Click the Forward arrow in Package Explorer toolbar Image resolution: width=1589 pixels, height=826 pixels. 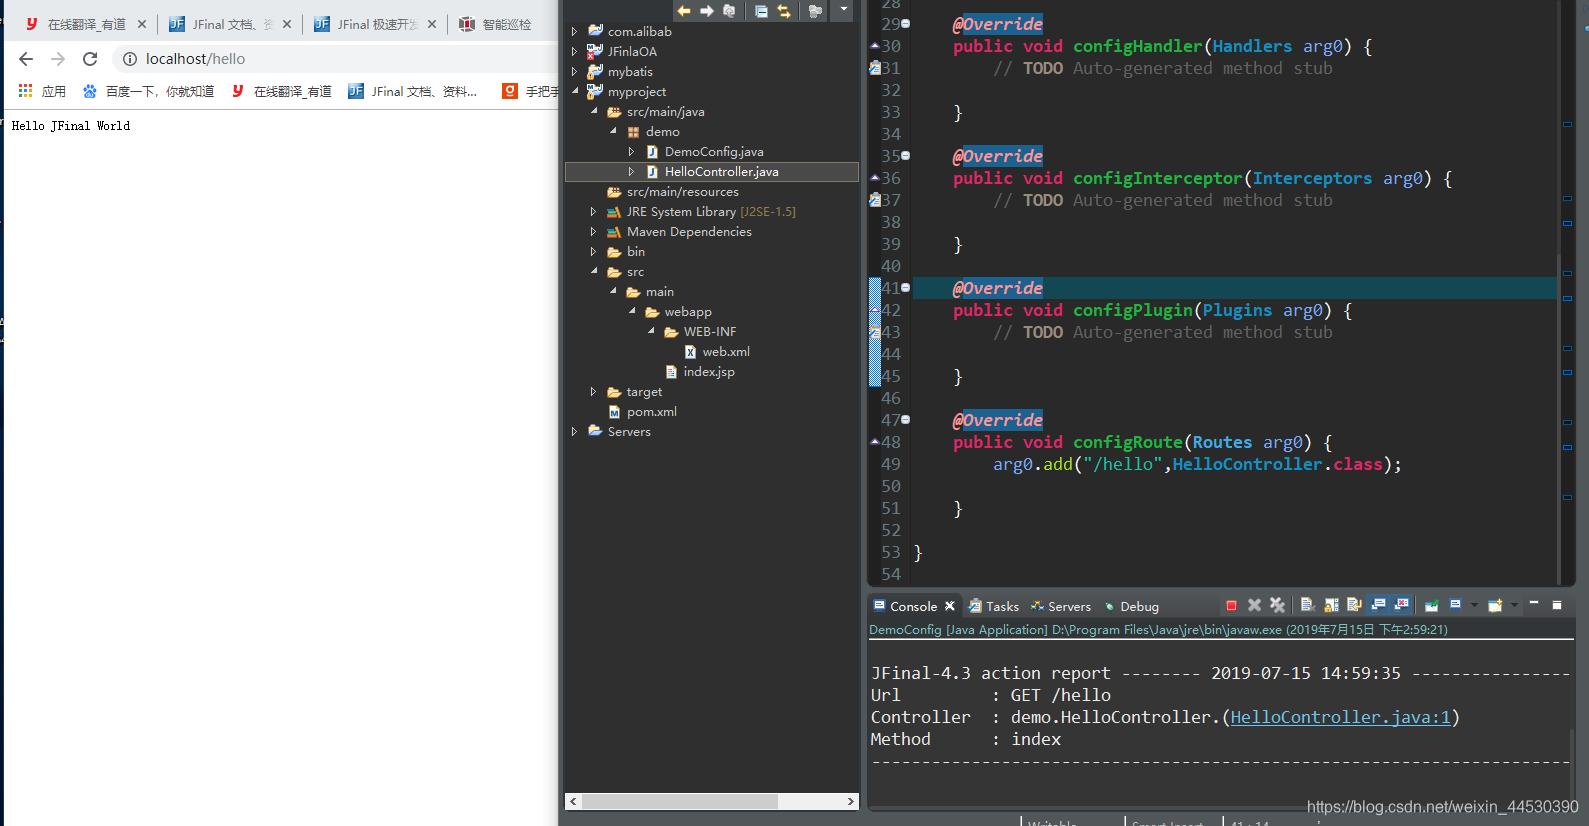[707, 11]
